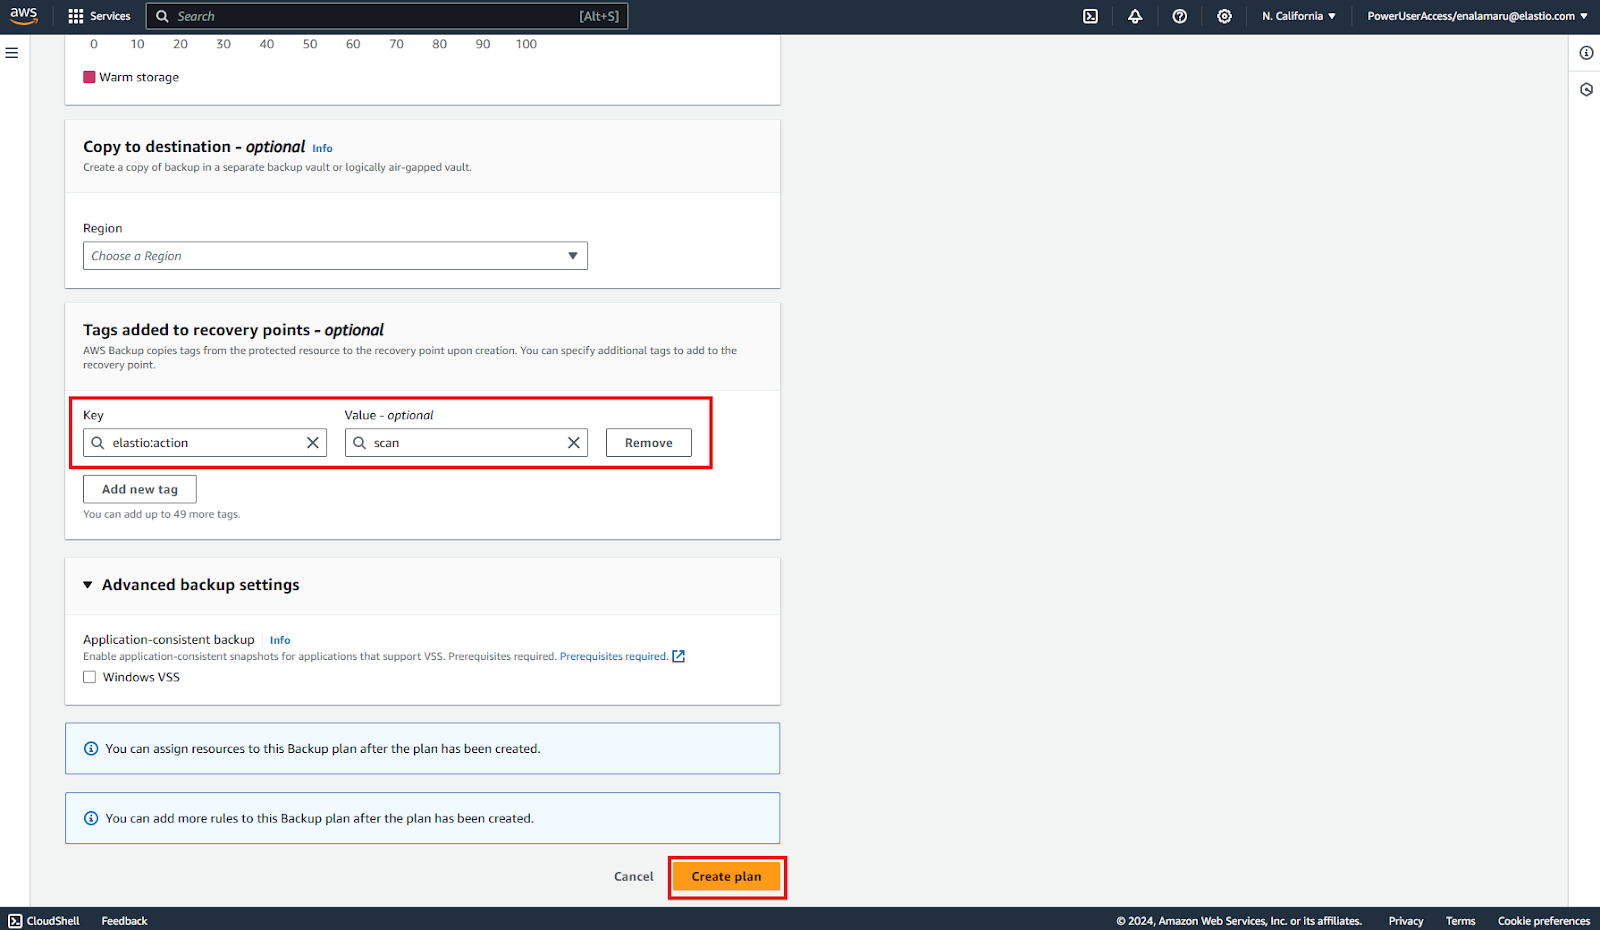Clear the elastio:action key field
This screenshot has height=930, width=1600.
(x=313, y=443)
